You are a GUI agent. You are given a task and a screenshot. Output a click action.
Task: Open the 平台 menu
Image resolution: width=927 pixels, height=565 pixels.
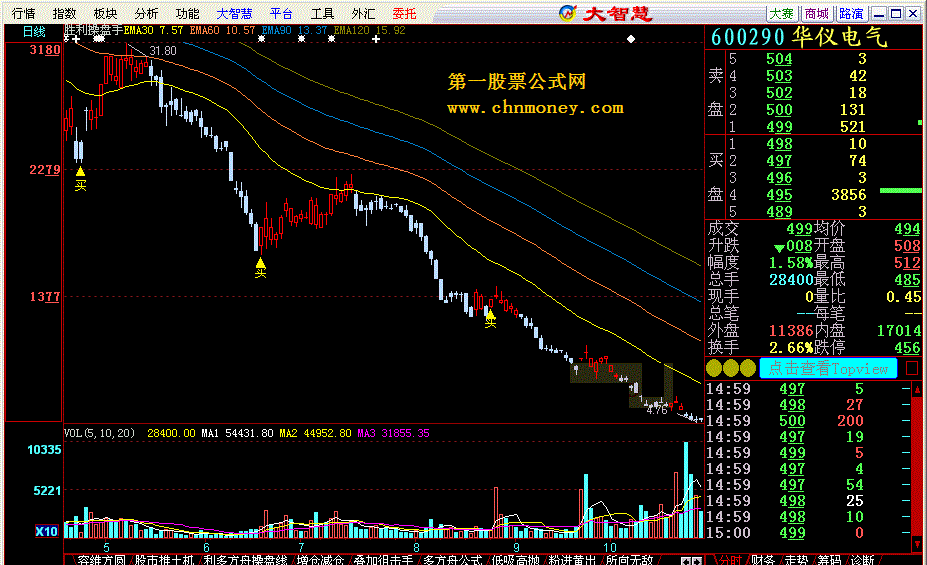(281, 14)
